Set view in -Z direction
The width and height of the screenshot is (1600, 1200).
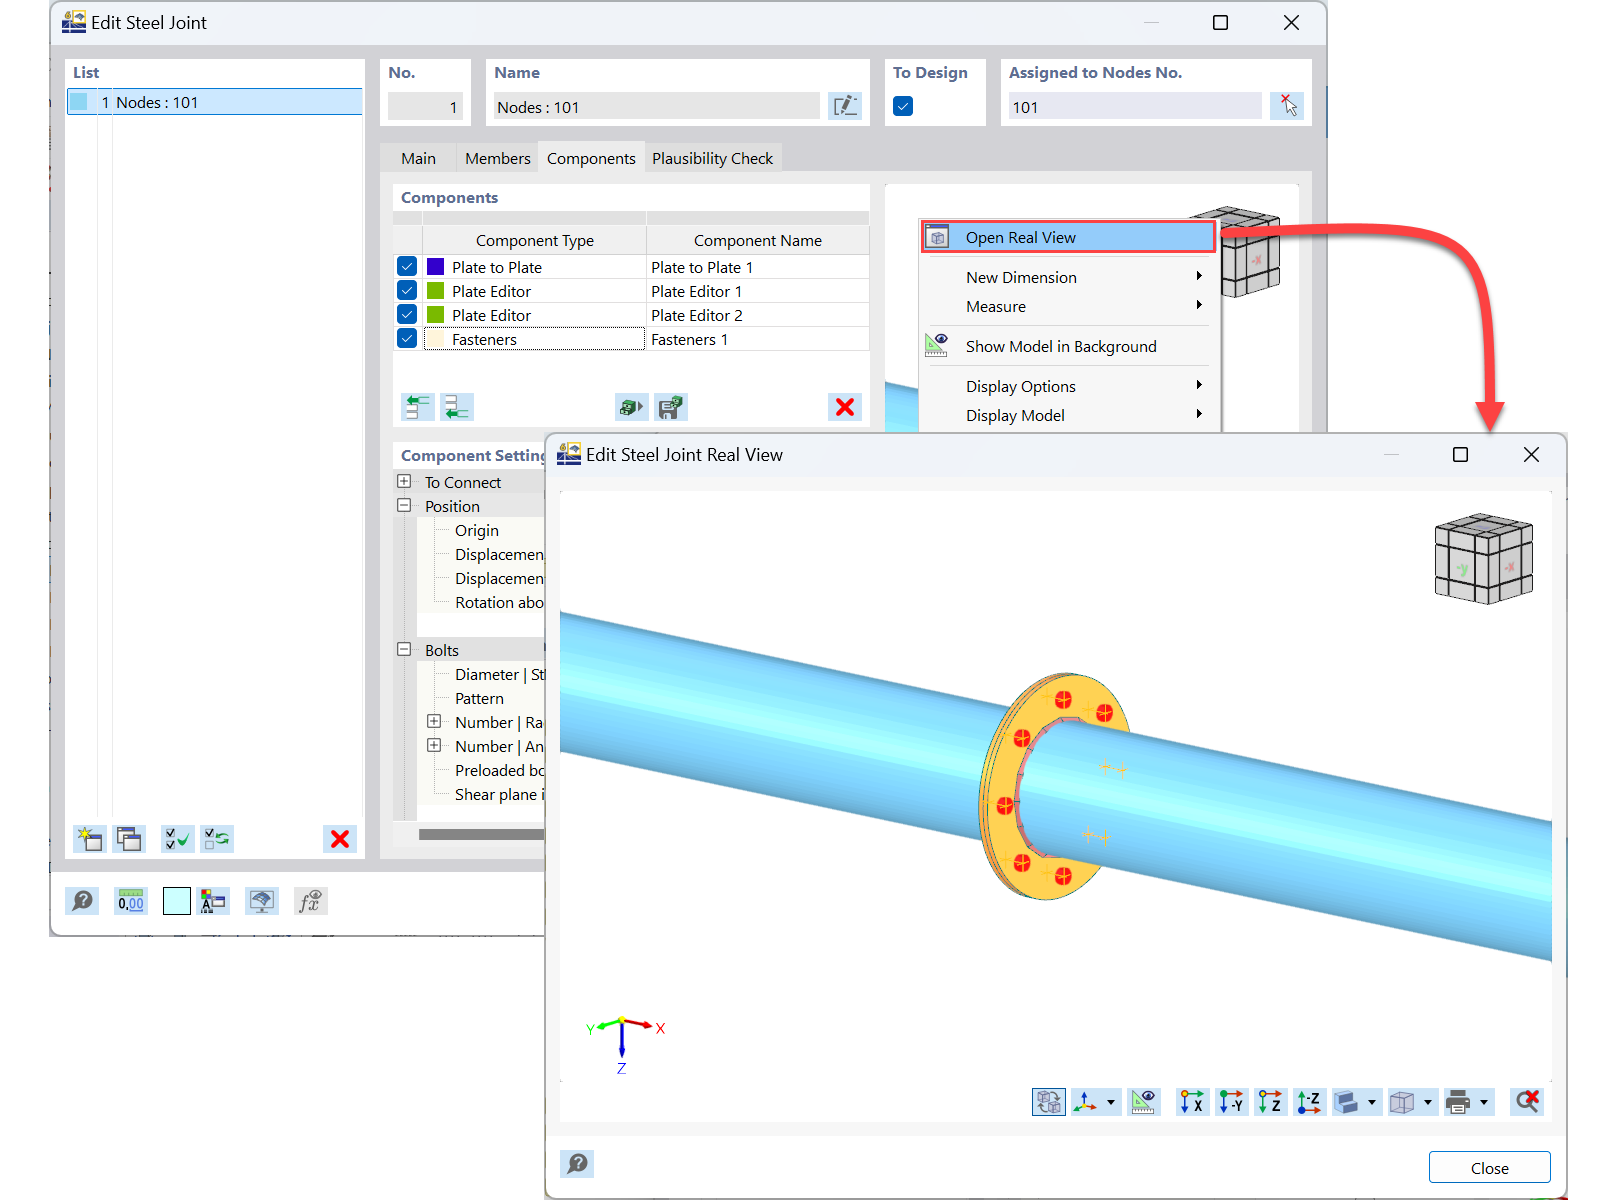pos(1309,1102)
